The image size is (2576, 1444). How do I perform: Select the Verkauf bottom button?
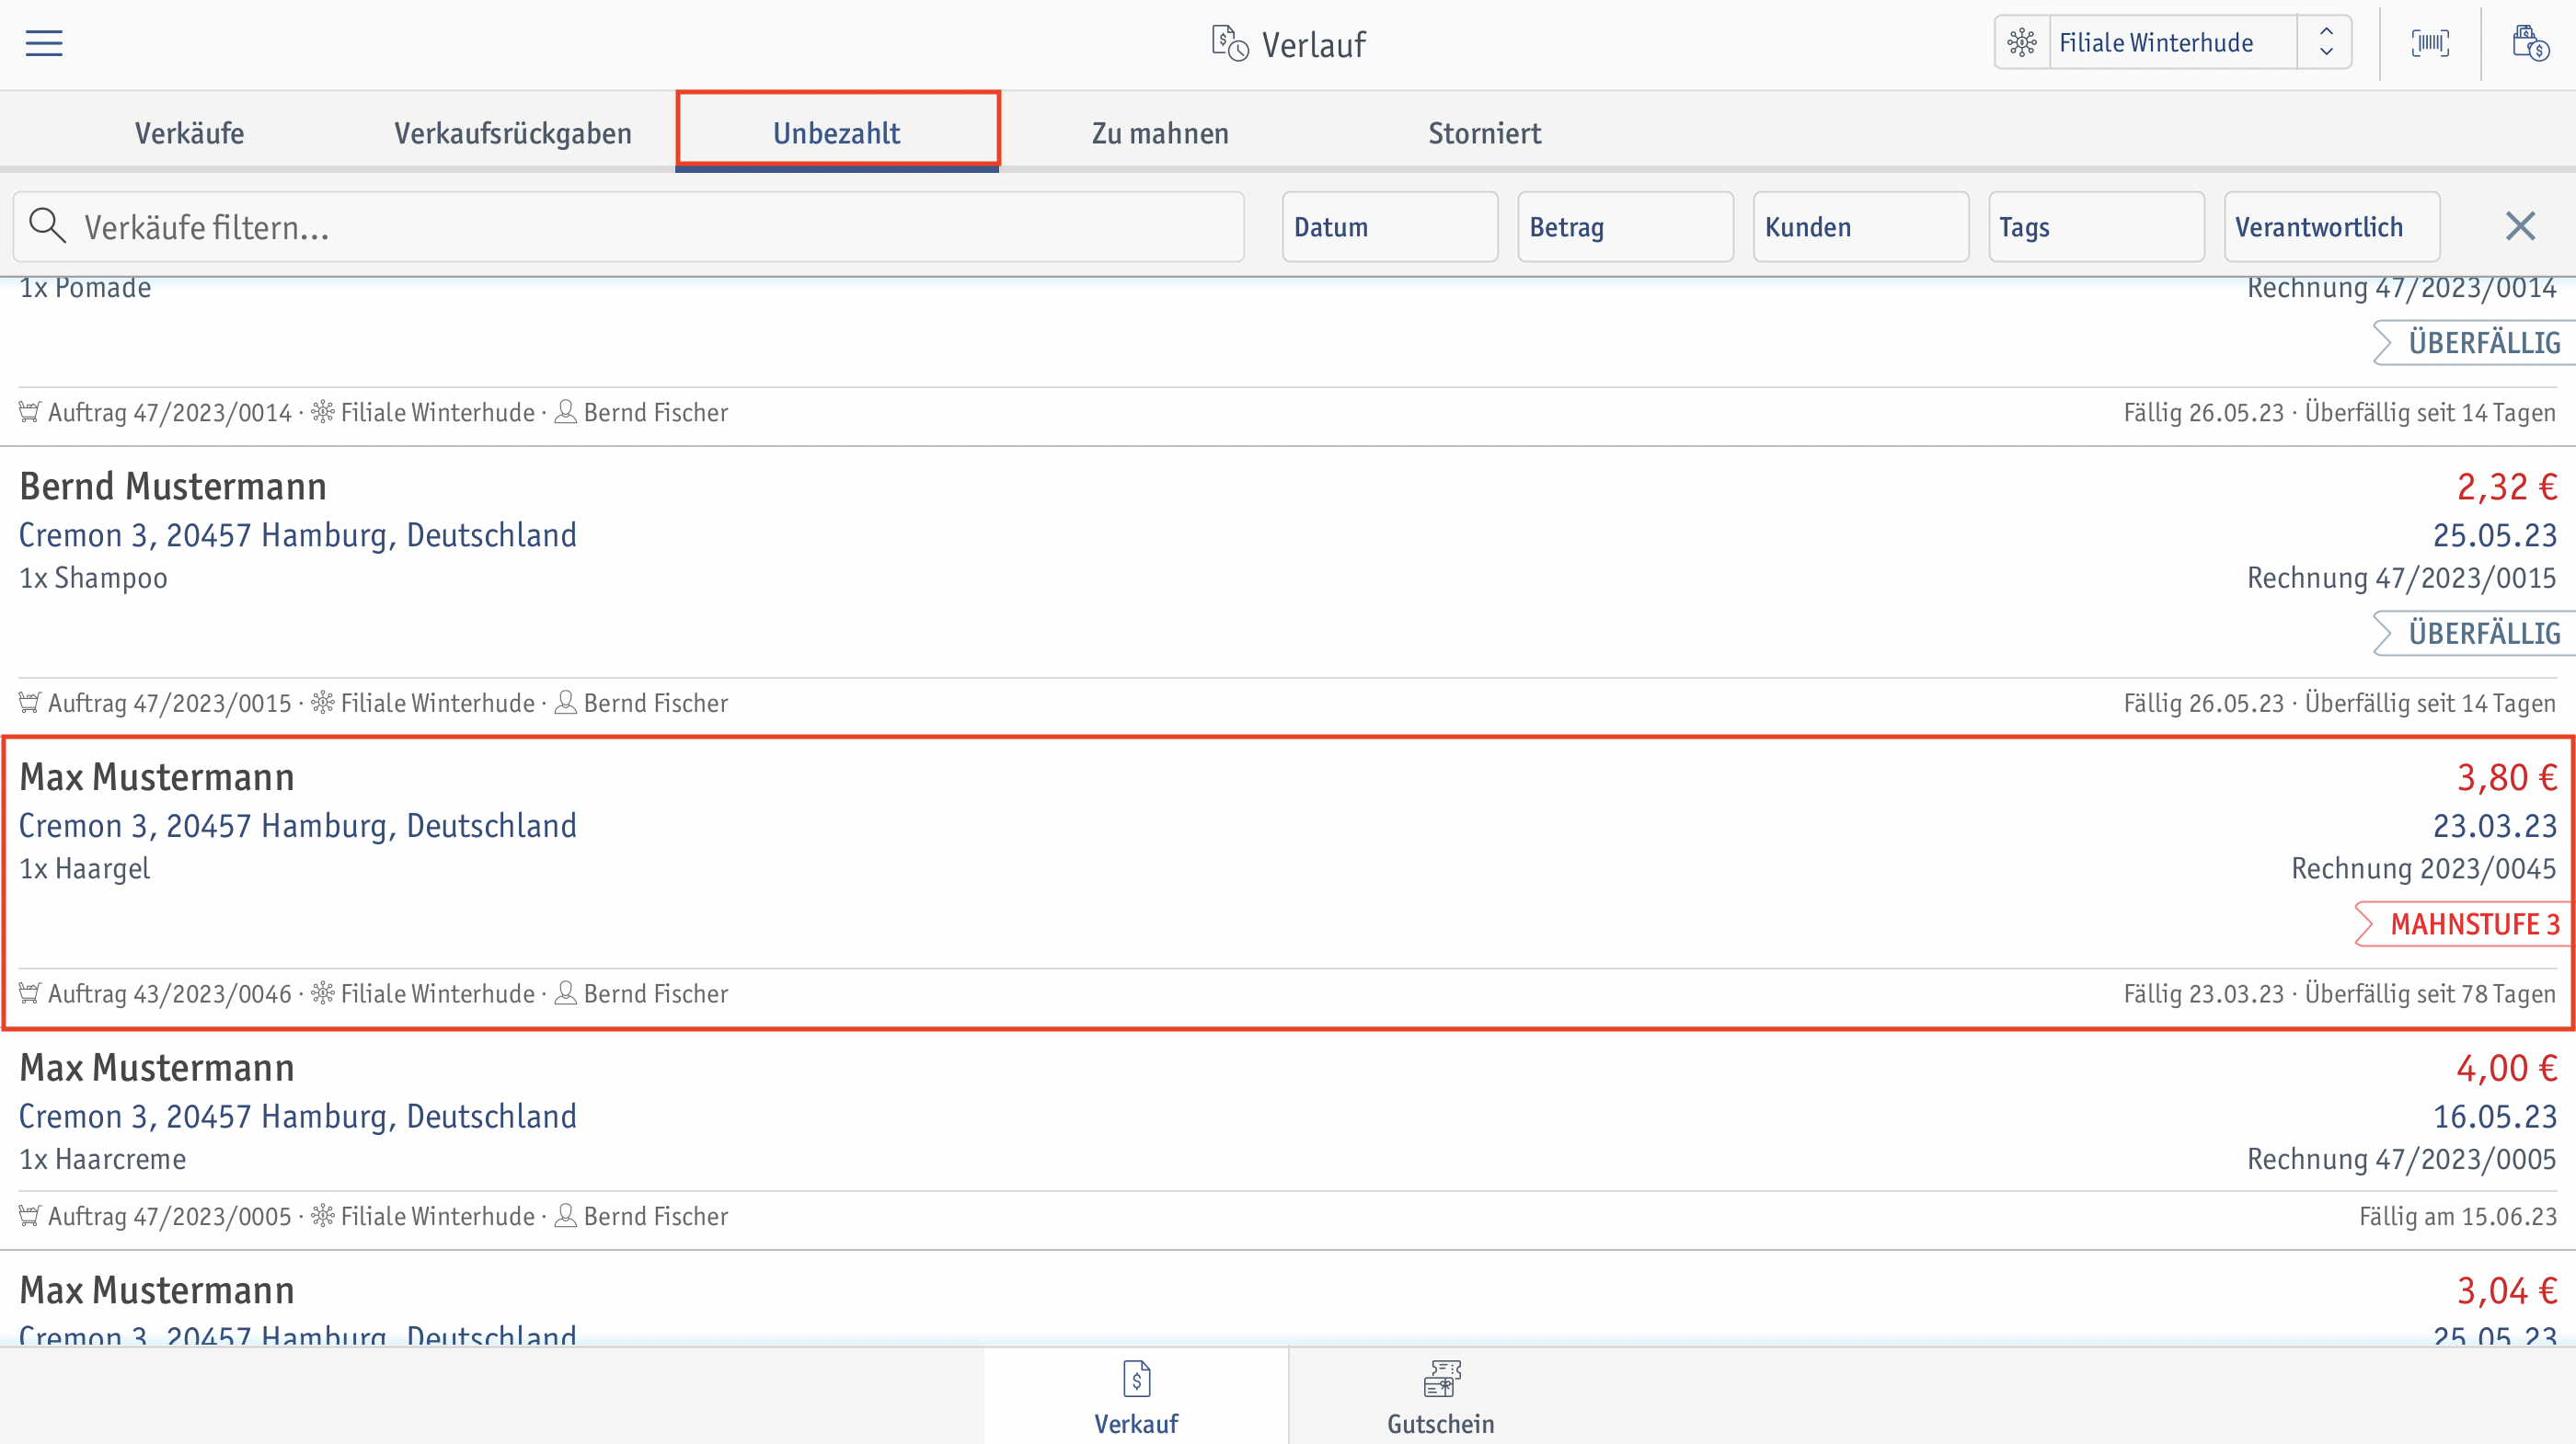pyautogui.click(x=1136, y=1396)
